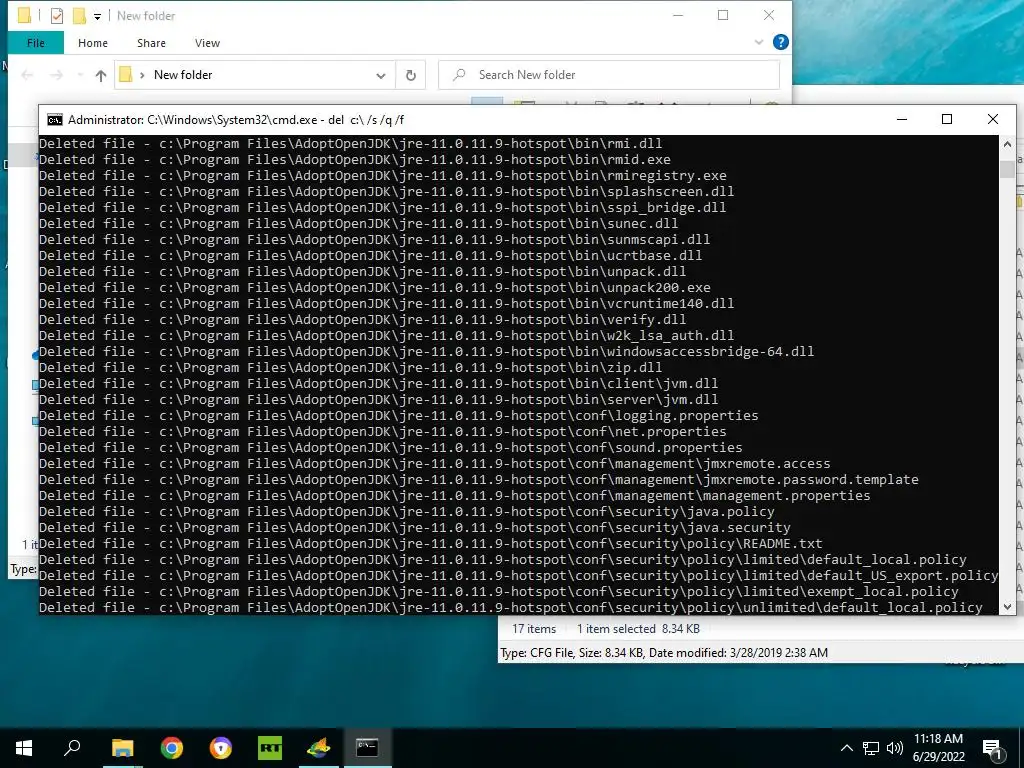Screen dimensions: 1024x768
Task: Click the line ending 'java.security'
Action: (415, 527)
